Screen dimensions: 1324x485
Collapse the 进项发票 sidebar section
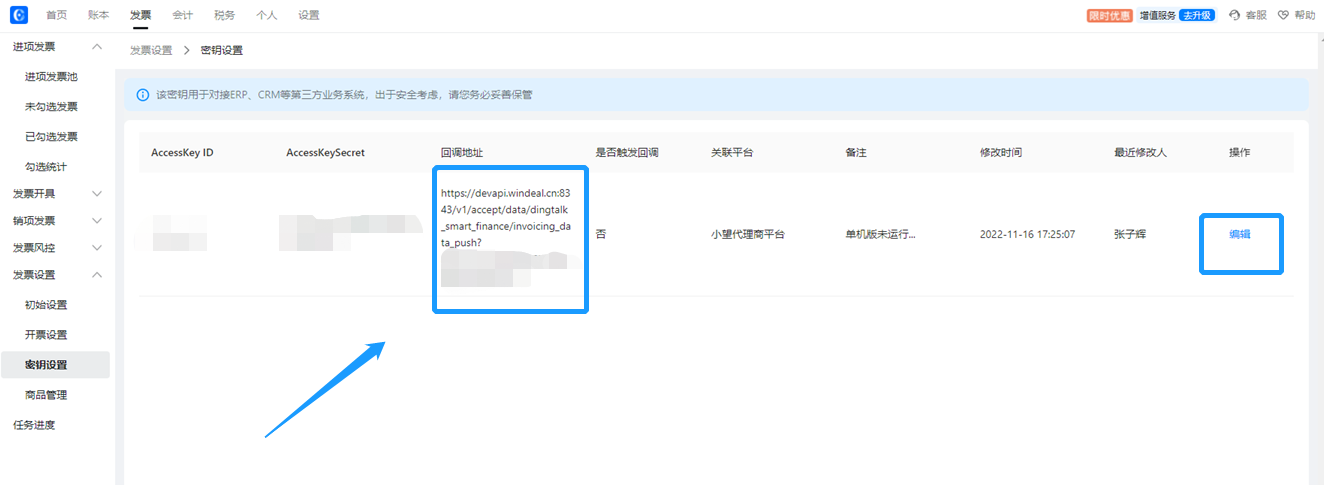coord(97,47)
